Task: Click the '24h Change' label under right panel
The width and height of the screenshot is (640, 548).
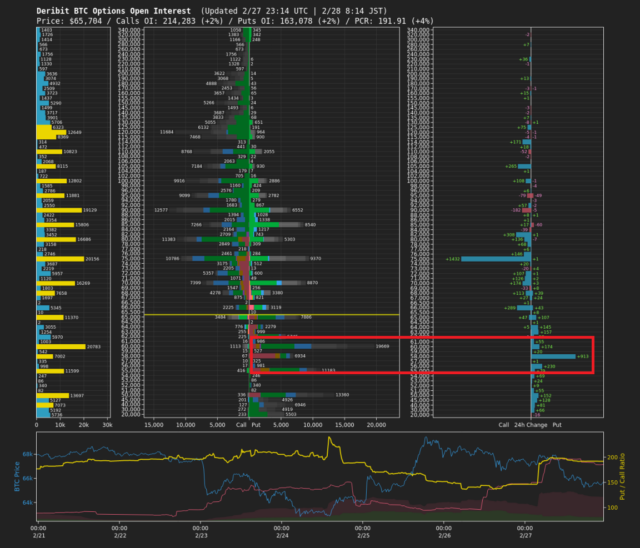Action: point(531,424)
